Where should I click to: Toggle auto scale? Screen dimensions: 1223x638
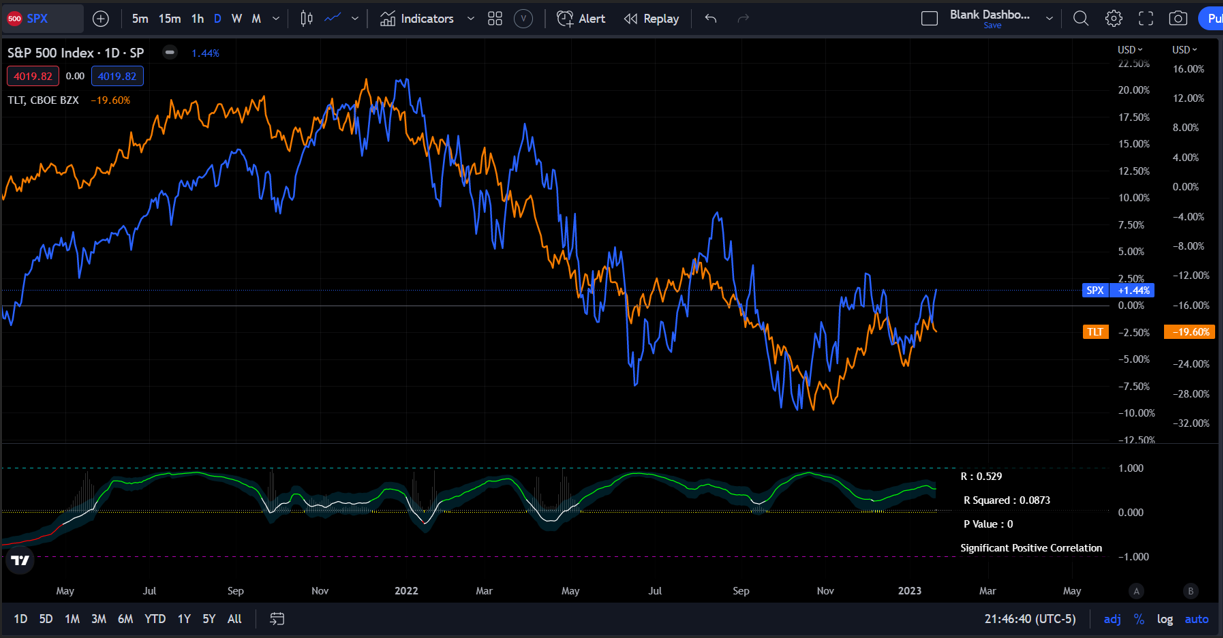(1197, 619)
